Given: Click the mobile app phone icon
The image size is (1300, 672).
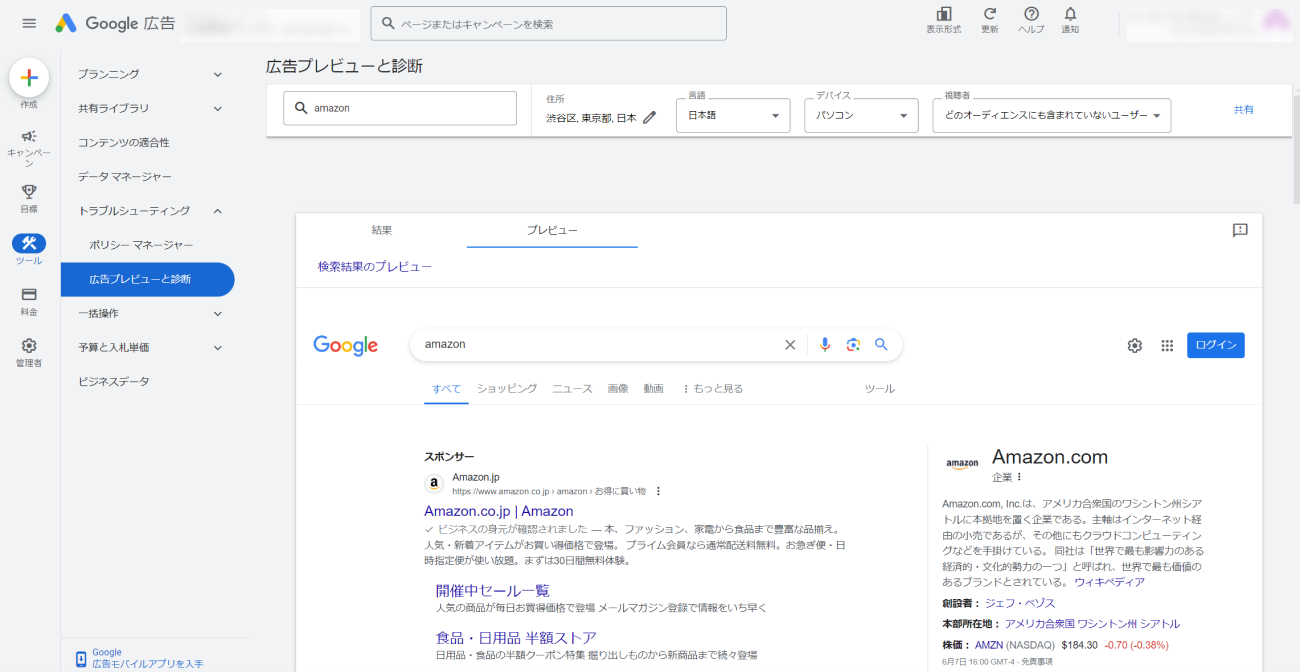Looking at the screenshot, I should pyautogui.click(x=81, y=658).
